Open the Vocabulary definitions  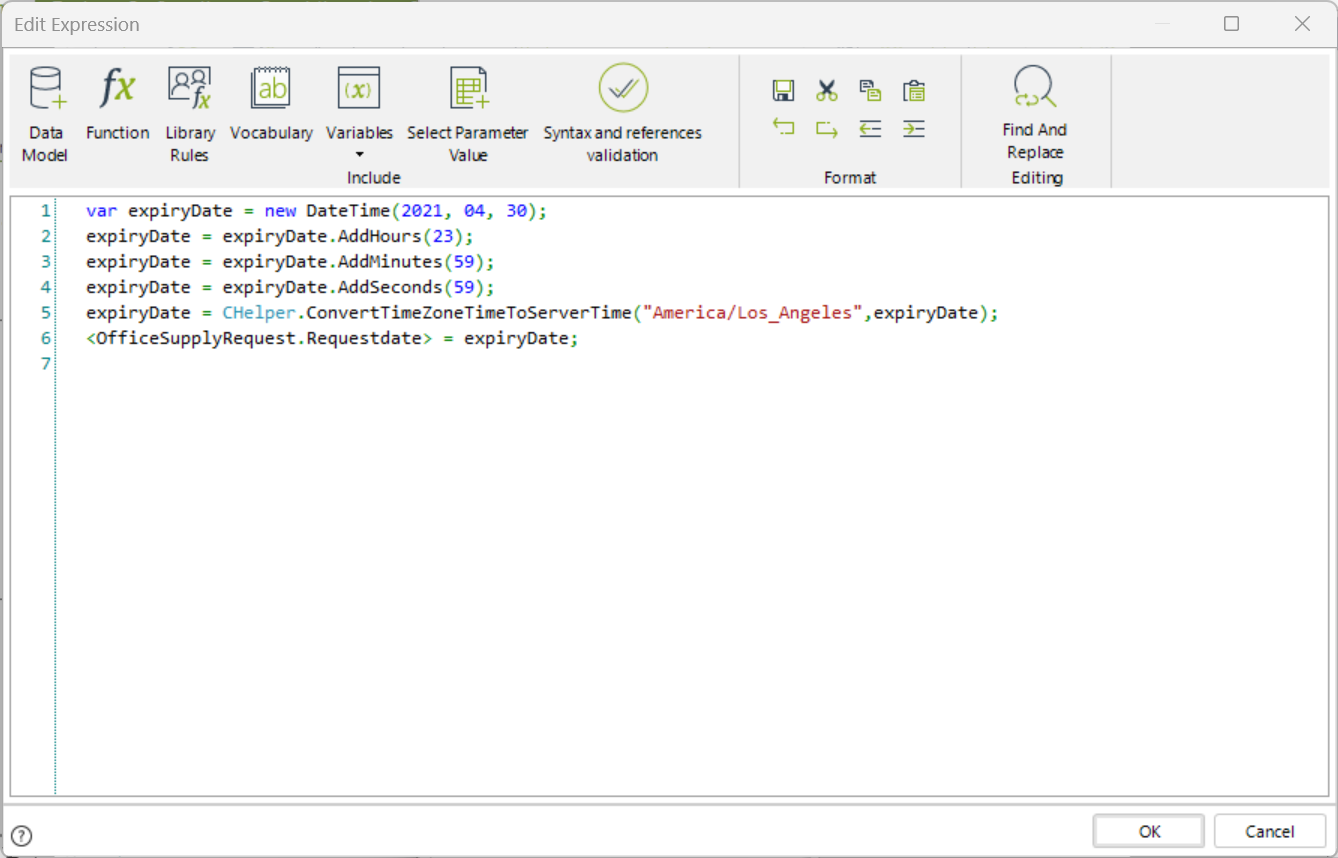tap(271, 103)
